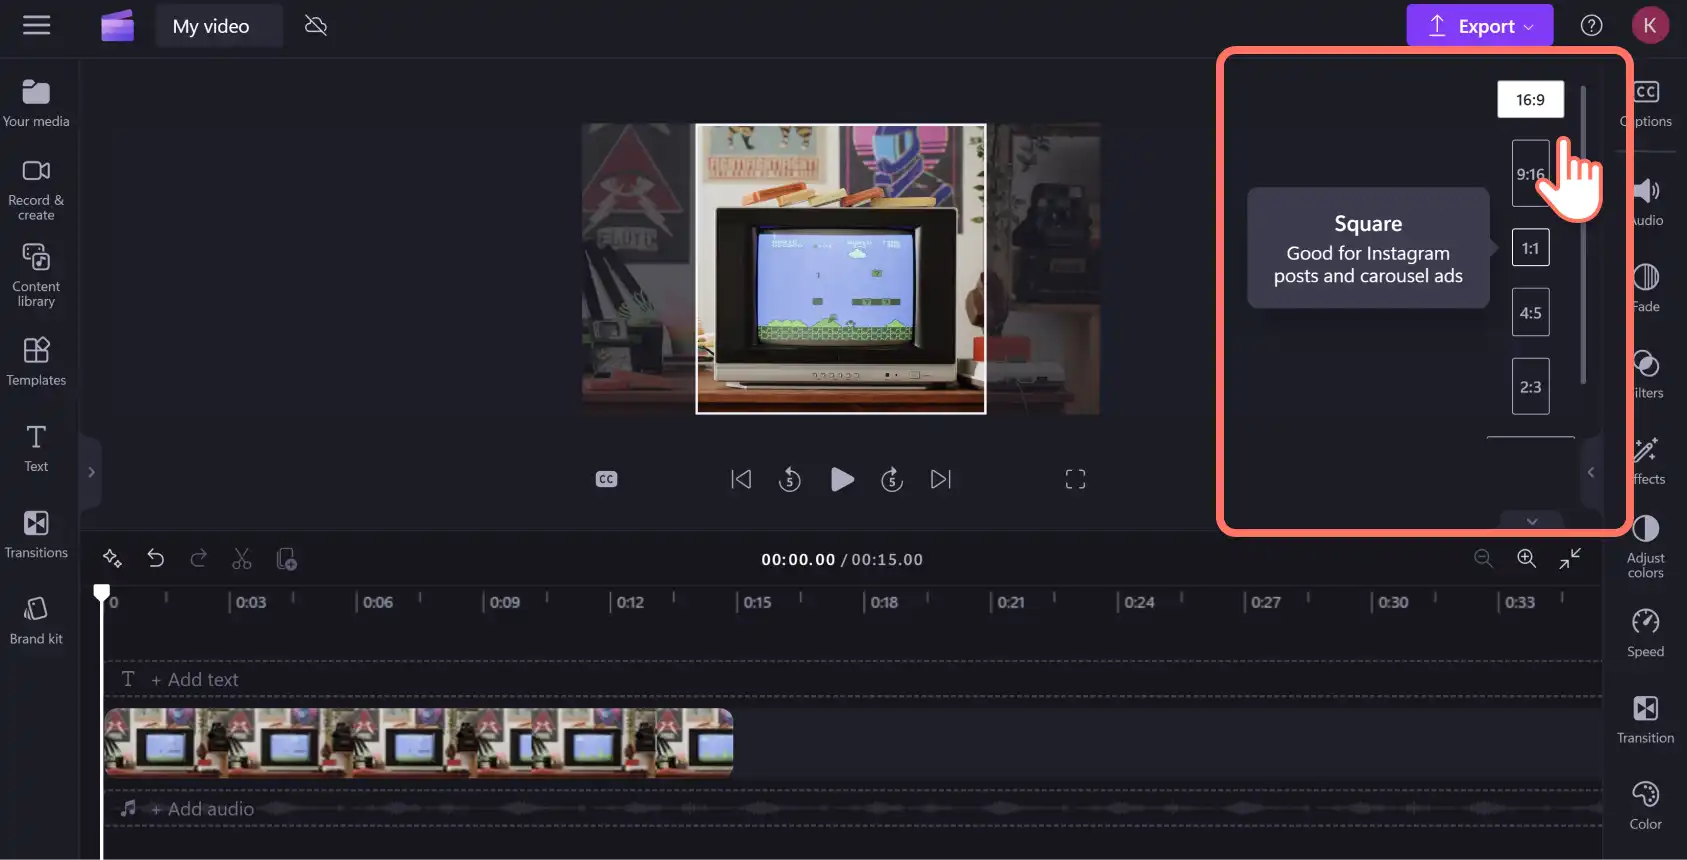The width and height of the screenshot is (1687, 860).
Task: Open the Color properties tab
Action: tap(1646, 806)
